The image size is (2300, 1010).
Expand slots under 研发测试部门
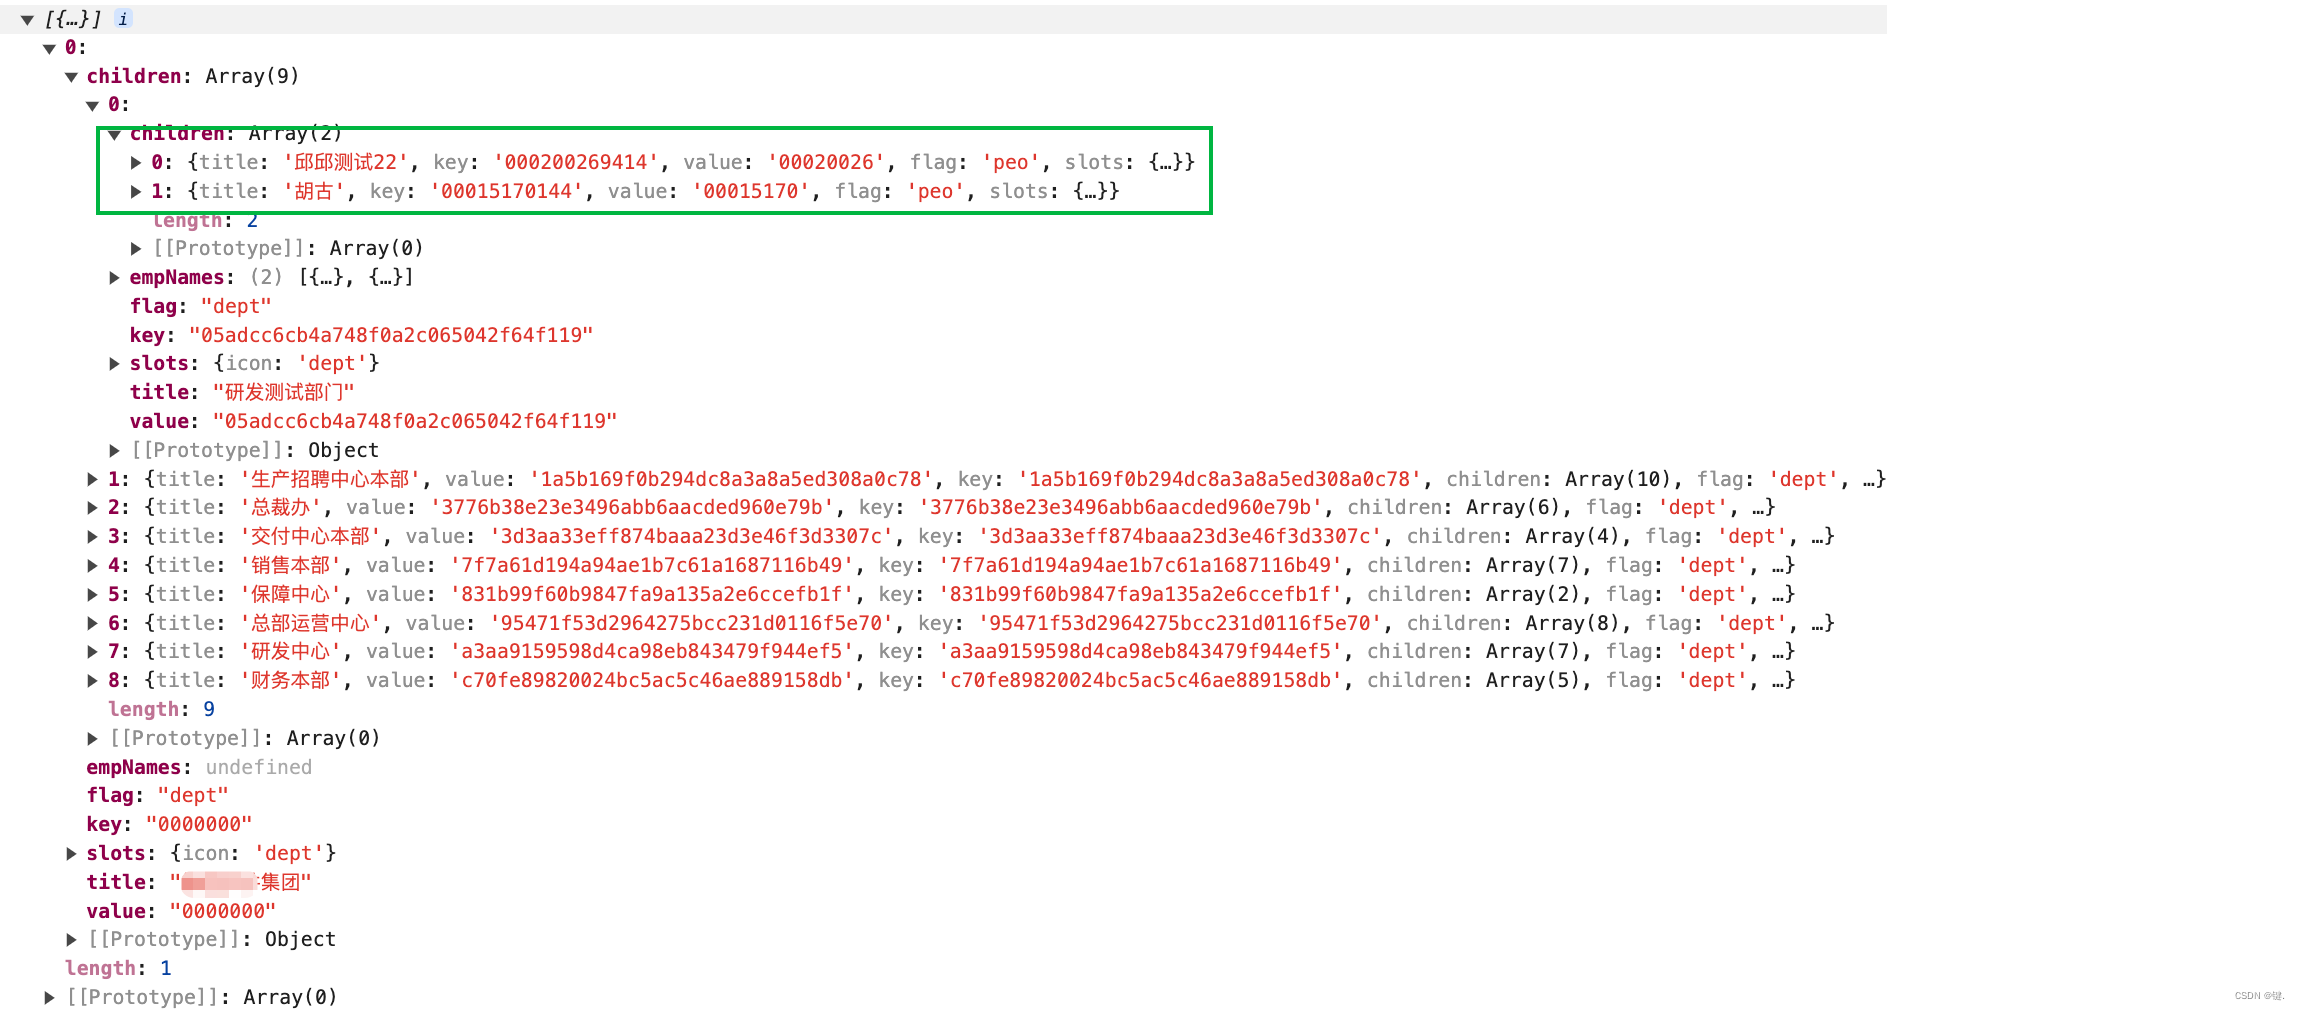pos(114,364)
